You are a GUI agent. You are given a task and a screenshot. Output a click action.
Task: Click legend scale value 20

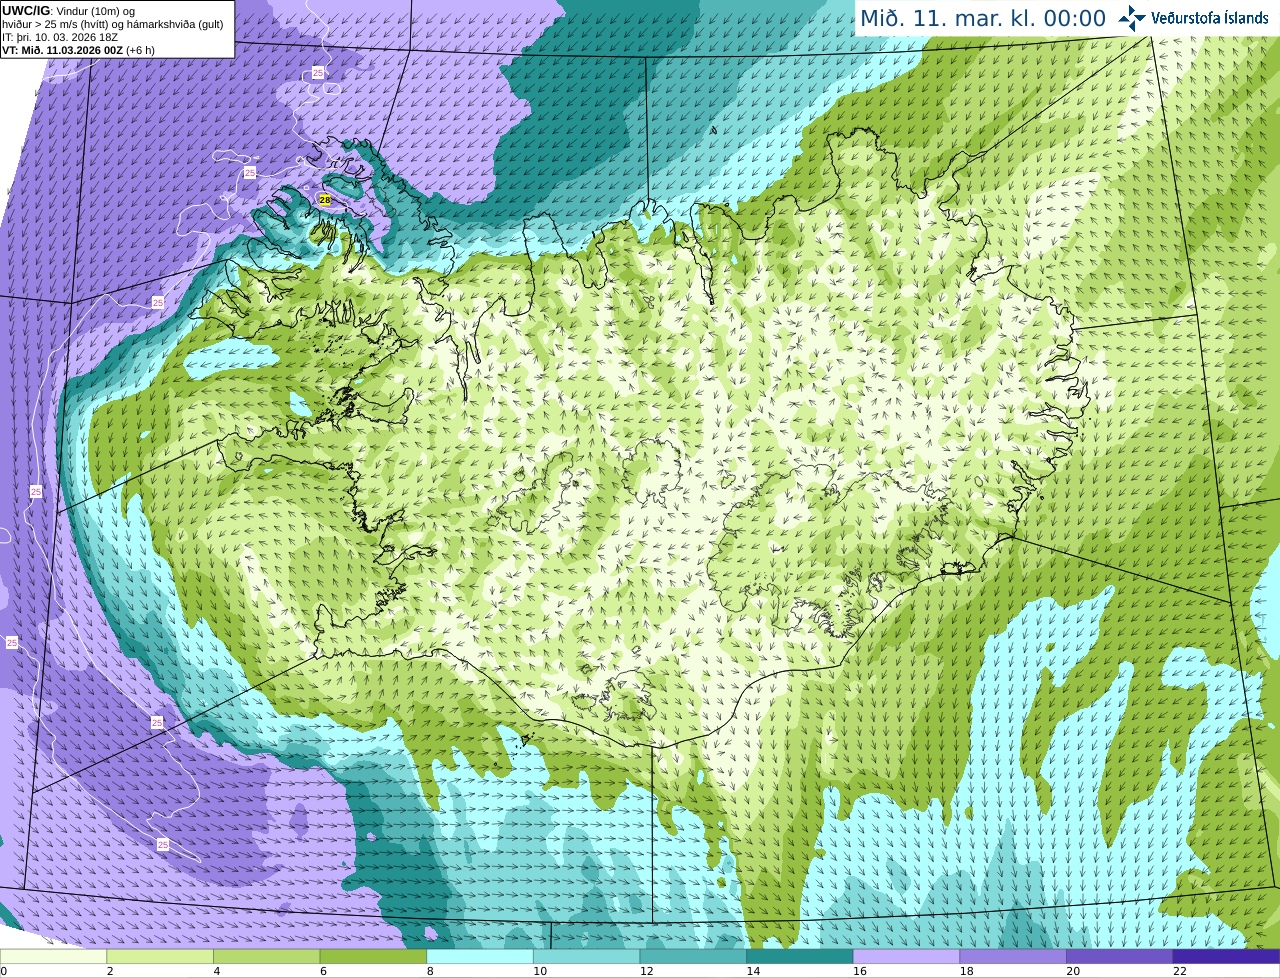click(x=1073, y=971)
